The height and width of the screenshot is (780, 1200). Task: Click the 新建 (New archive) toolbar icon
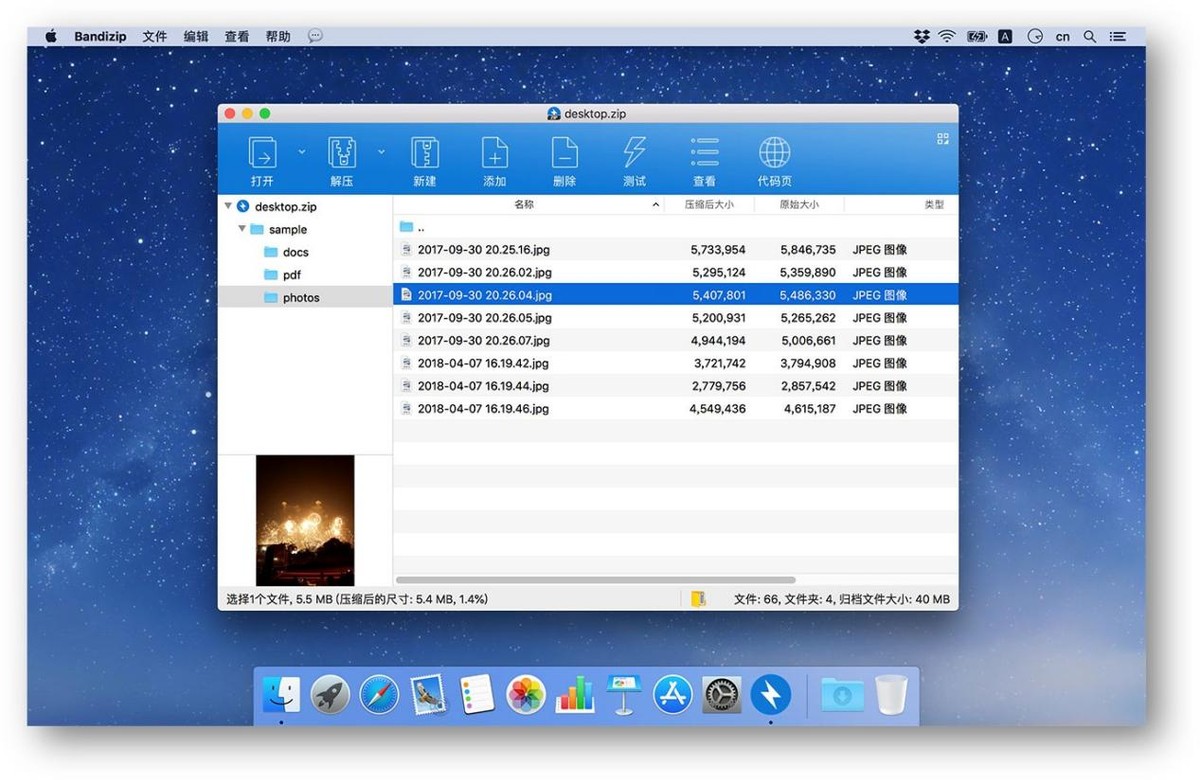(425, 154)
